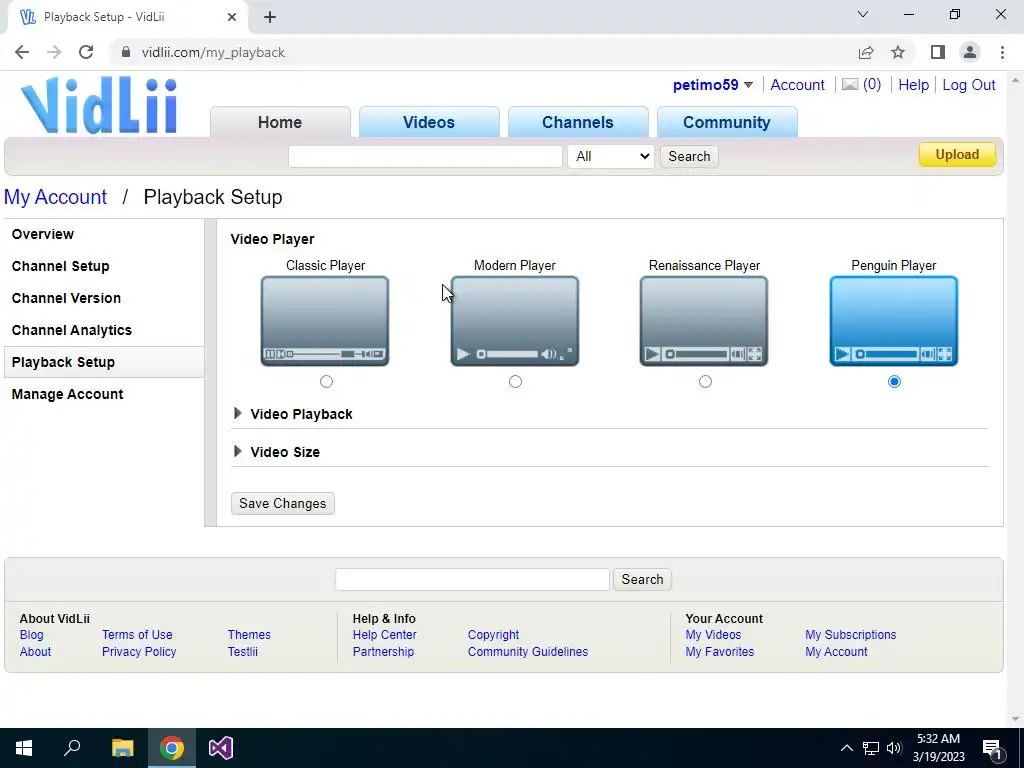Open the tab search chevron
Screen dimensions: 1024x768
(863, 14)
